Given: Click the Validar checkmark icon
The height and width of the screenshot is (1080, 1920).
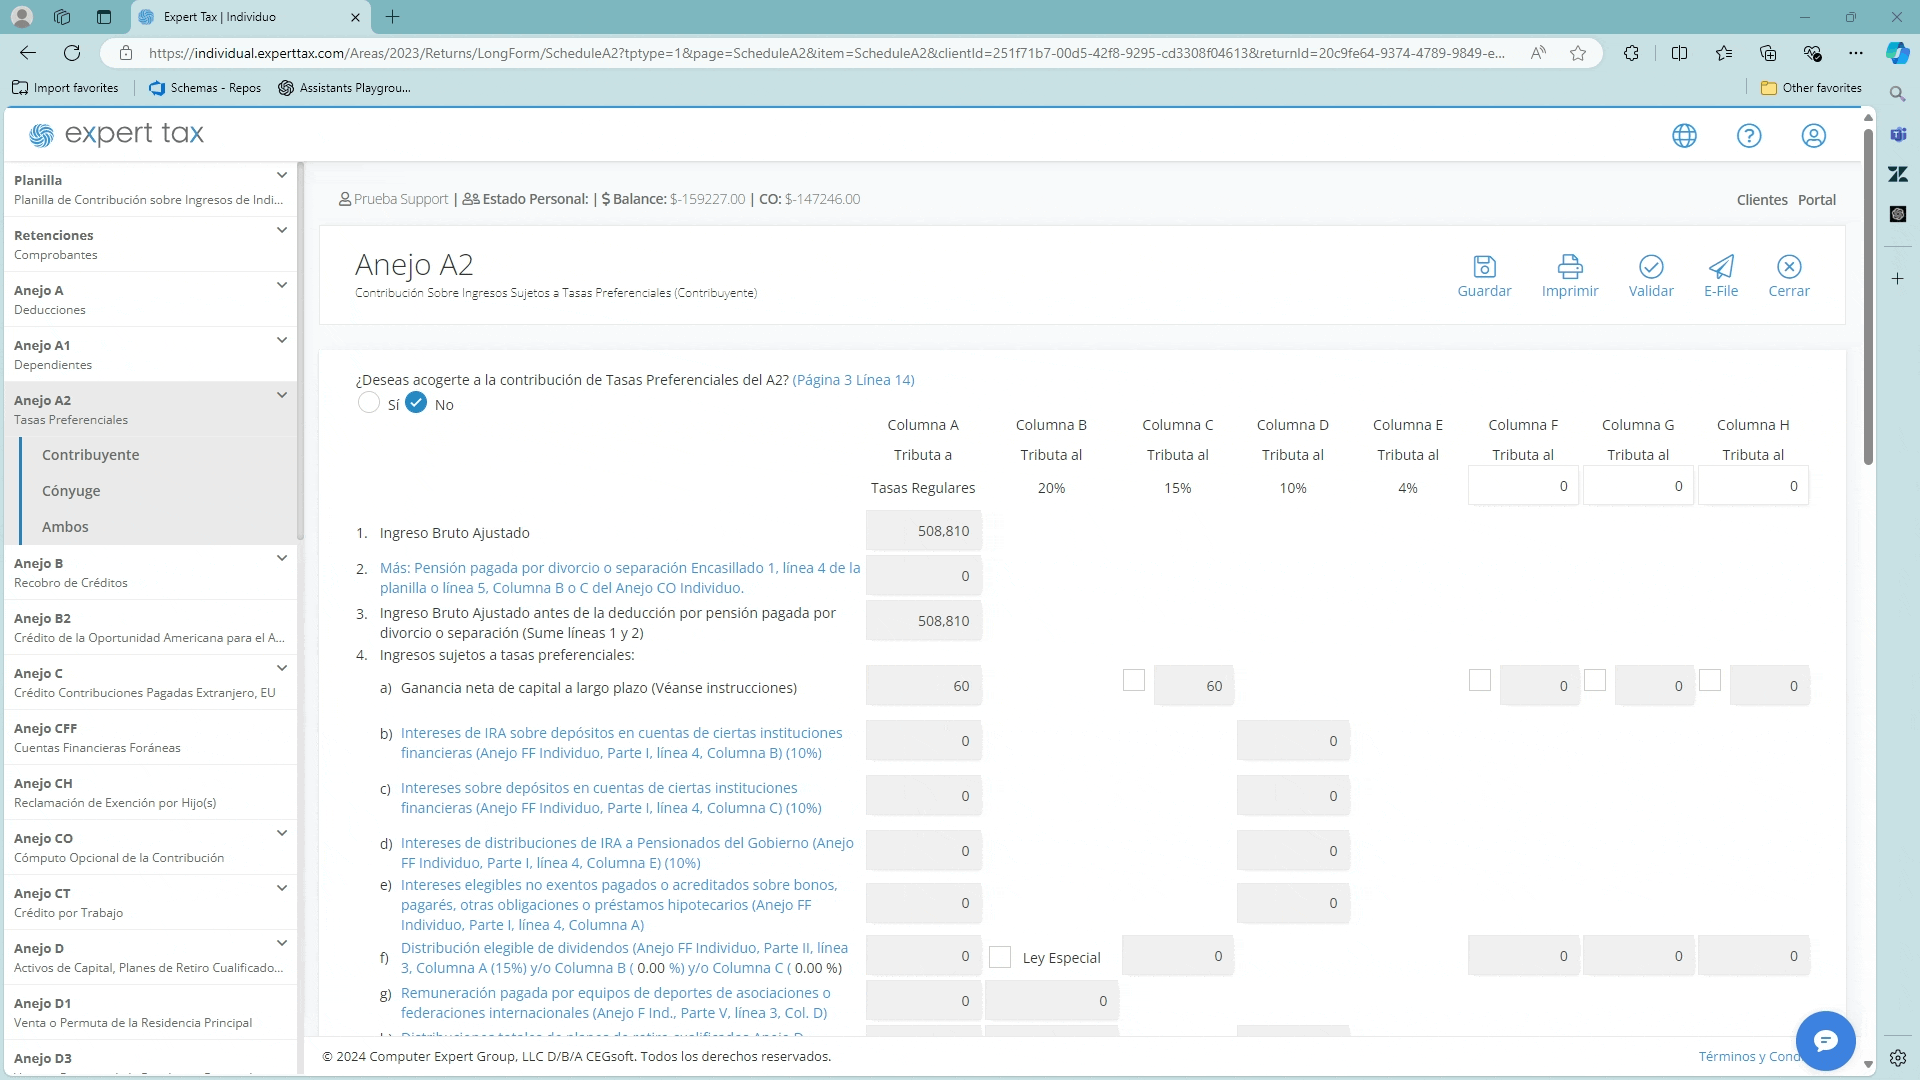Looking at the screenshot, I should coord(1650,267).
